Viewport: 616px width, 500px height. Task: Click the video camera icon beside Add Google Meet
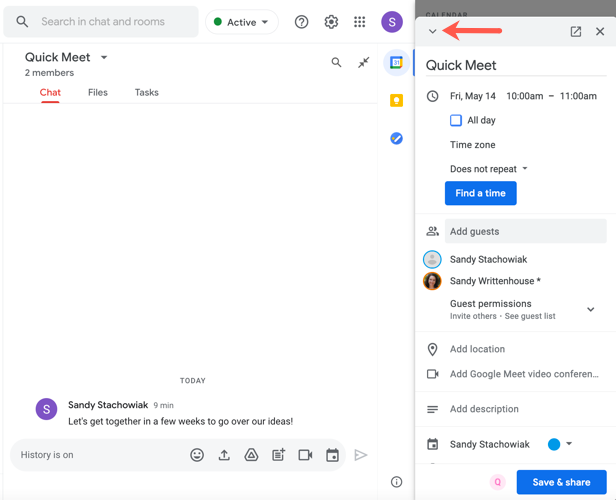[x=433, y=374]
